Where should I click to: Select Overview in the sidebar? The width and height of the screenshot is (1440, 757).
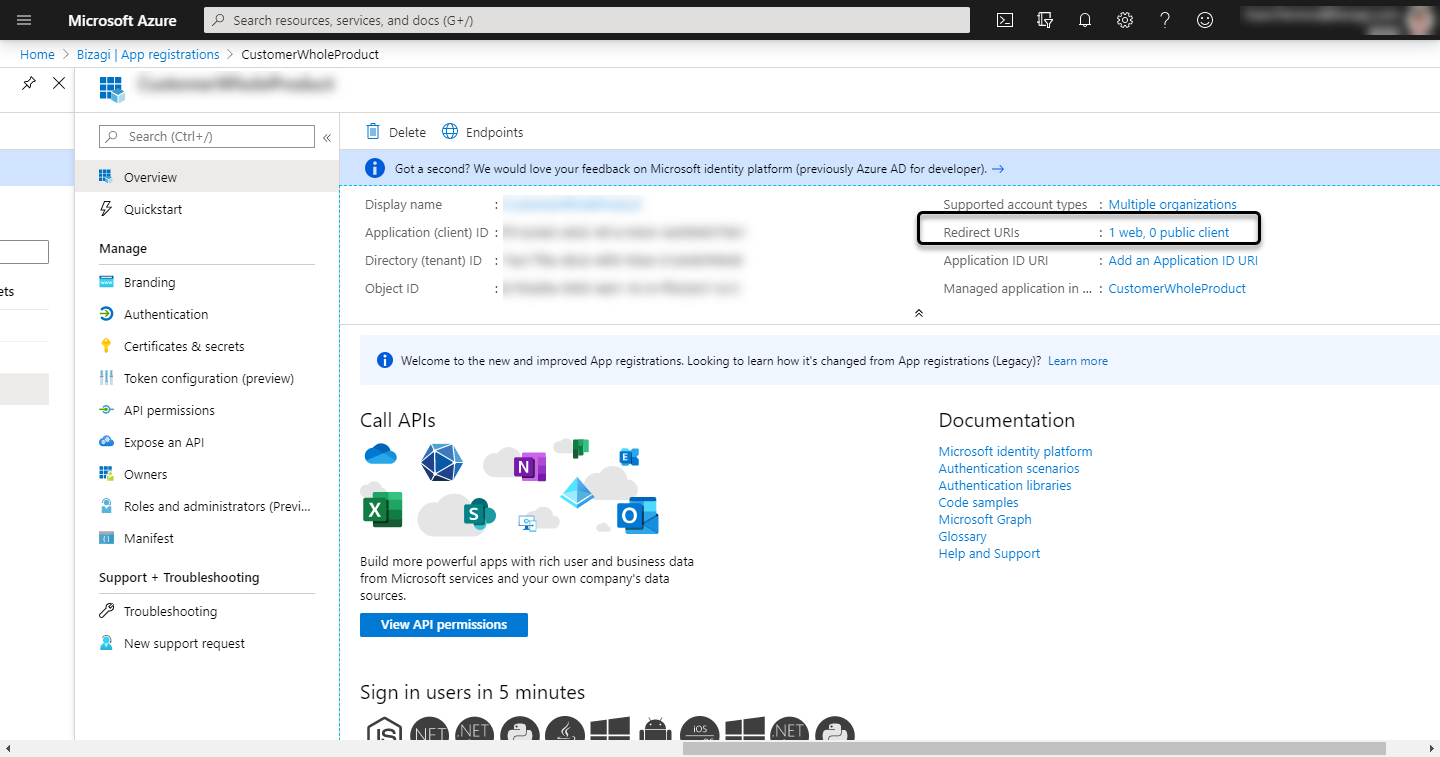(x=207, y=177)
